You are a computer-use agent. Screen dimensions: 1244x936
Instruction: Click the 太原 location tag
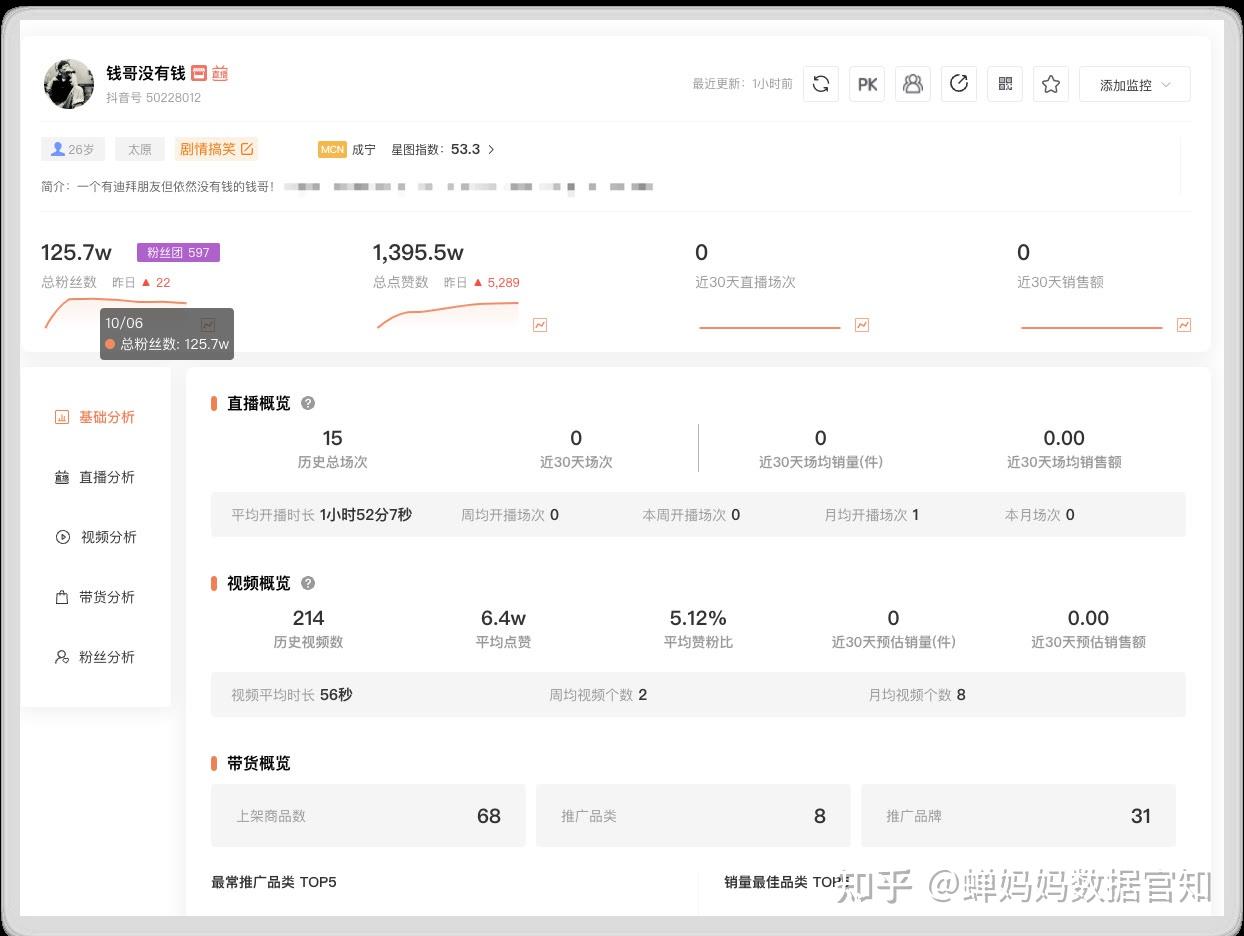click(140, 149)
